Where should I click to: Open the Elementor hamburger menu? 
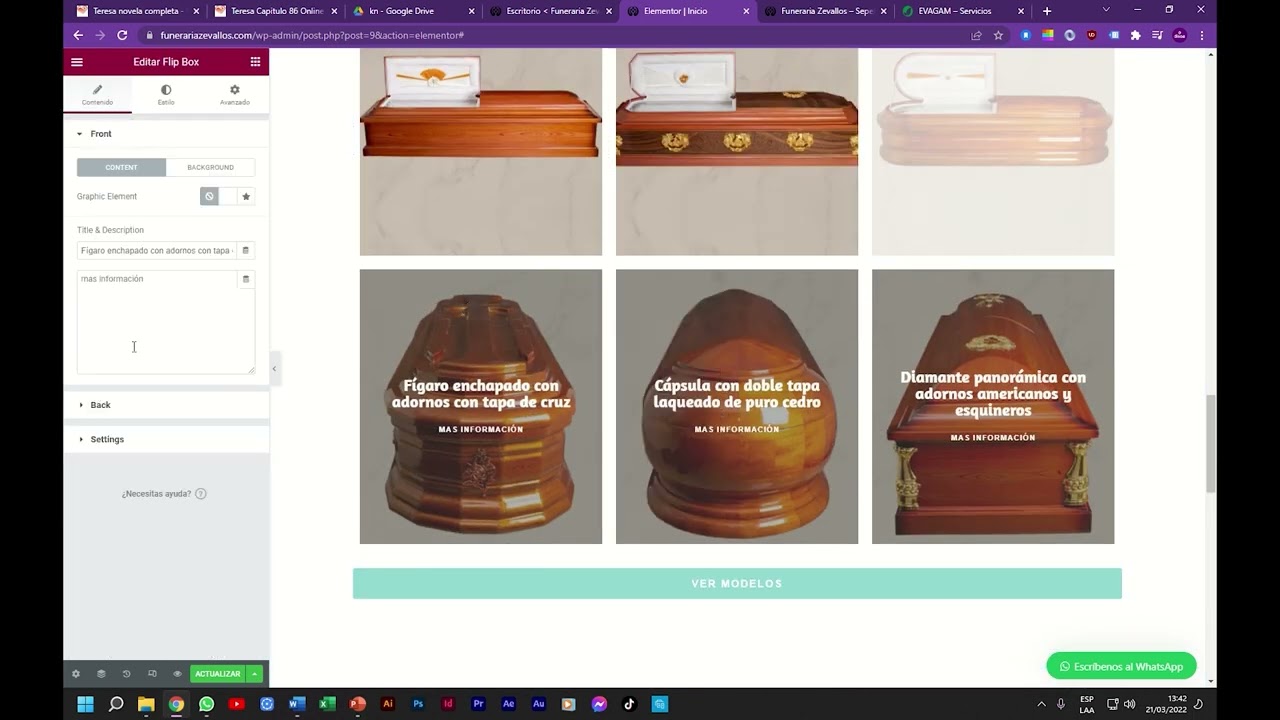(77, 62)
